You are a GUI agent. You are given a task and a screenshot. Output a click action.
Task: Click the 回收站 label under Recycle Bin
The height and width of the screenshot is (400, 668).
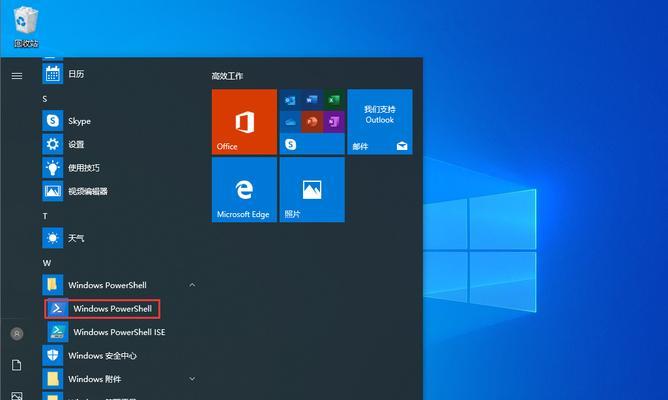[26, 43]
